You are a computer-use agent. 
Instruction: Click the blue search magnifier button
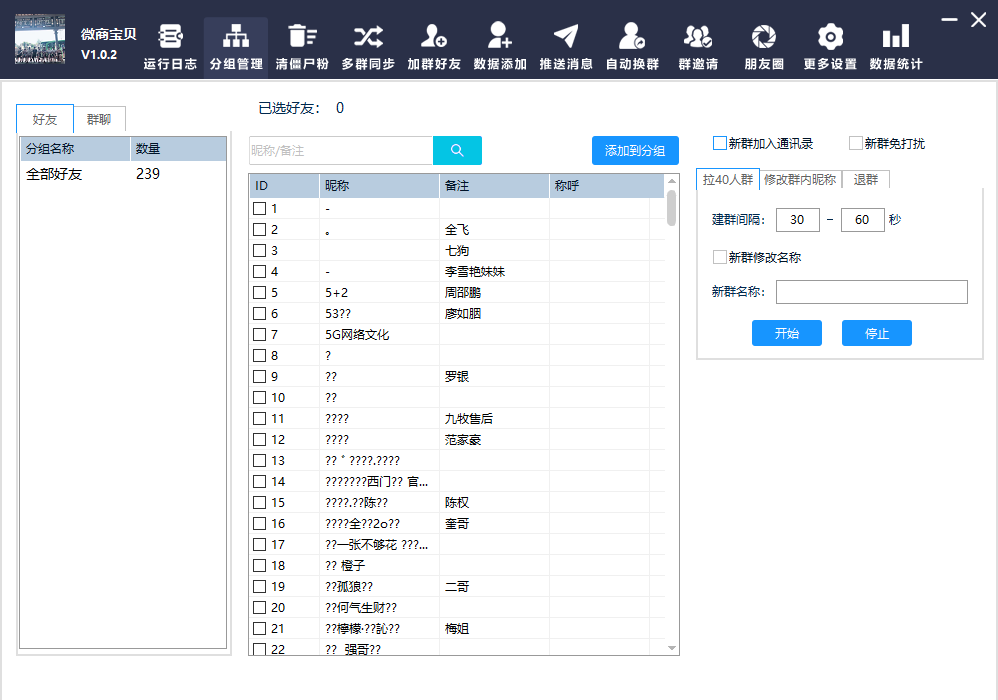click(457, 150)
